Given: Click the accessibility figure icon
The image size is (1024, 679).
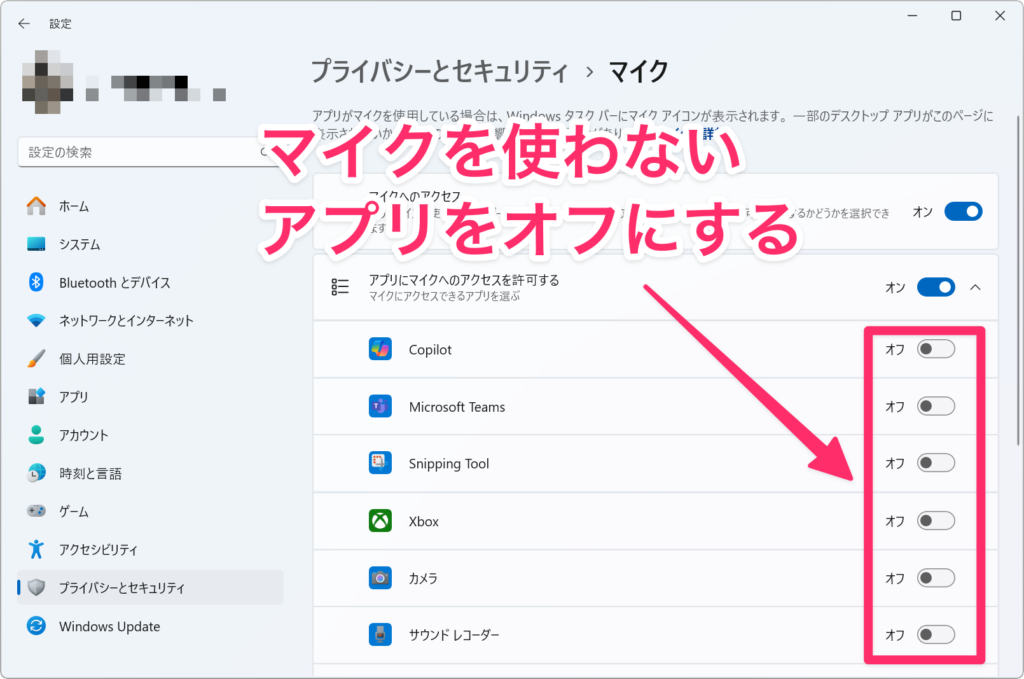Looking at the screenshot, I should (37, 549).
